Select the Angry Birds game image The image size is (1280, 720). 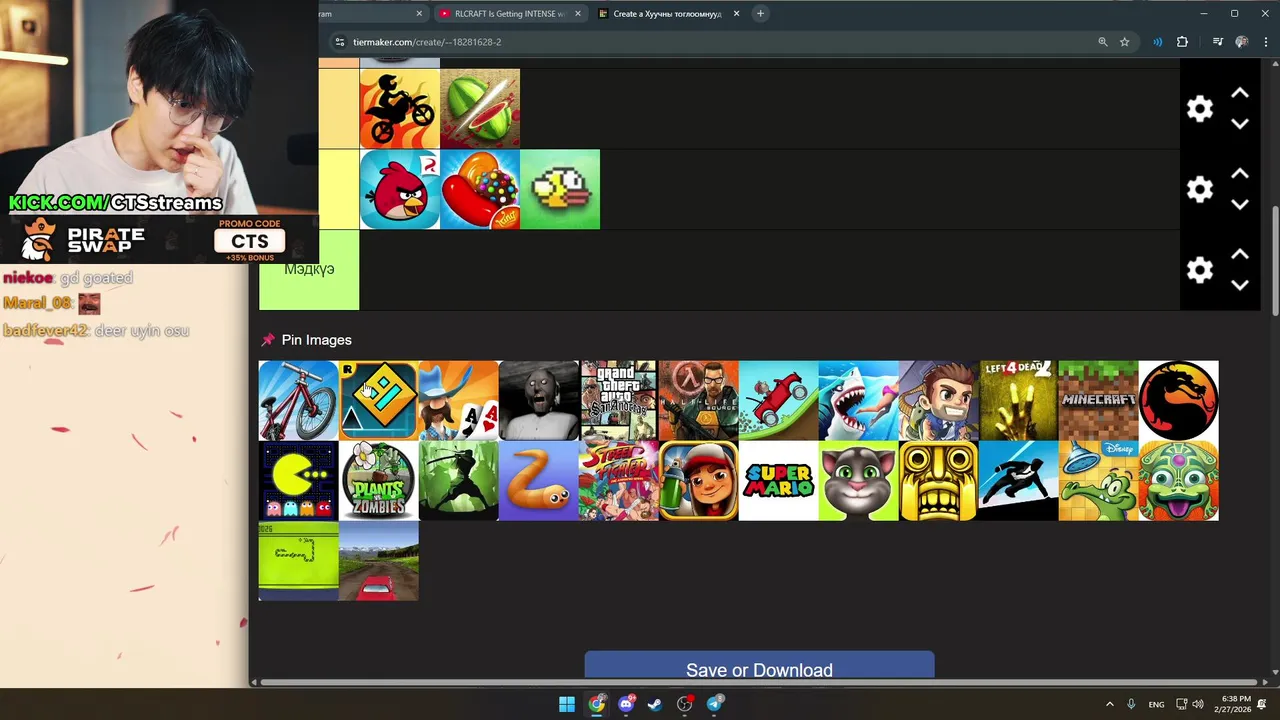(399, 190)
